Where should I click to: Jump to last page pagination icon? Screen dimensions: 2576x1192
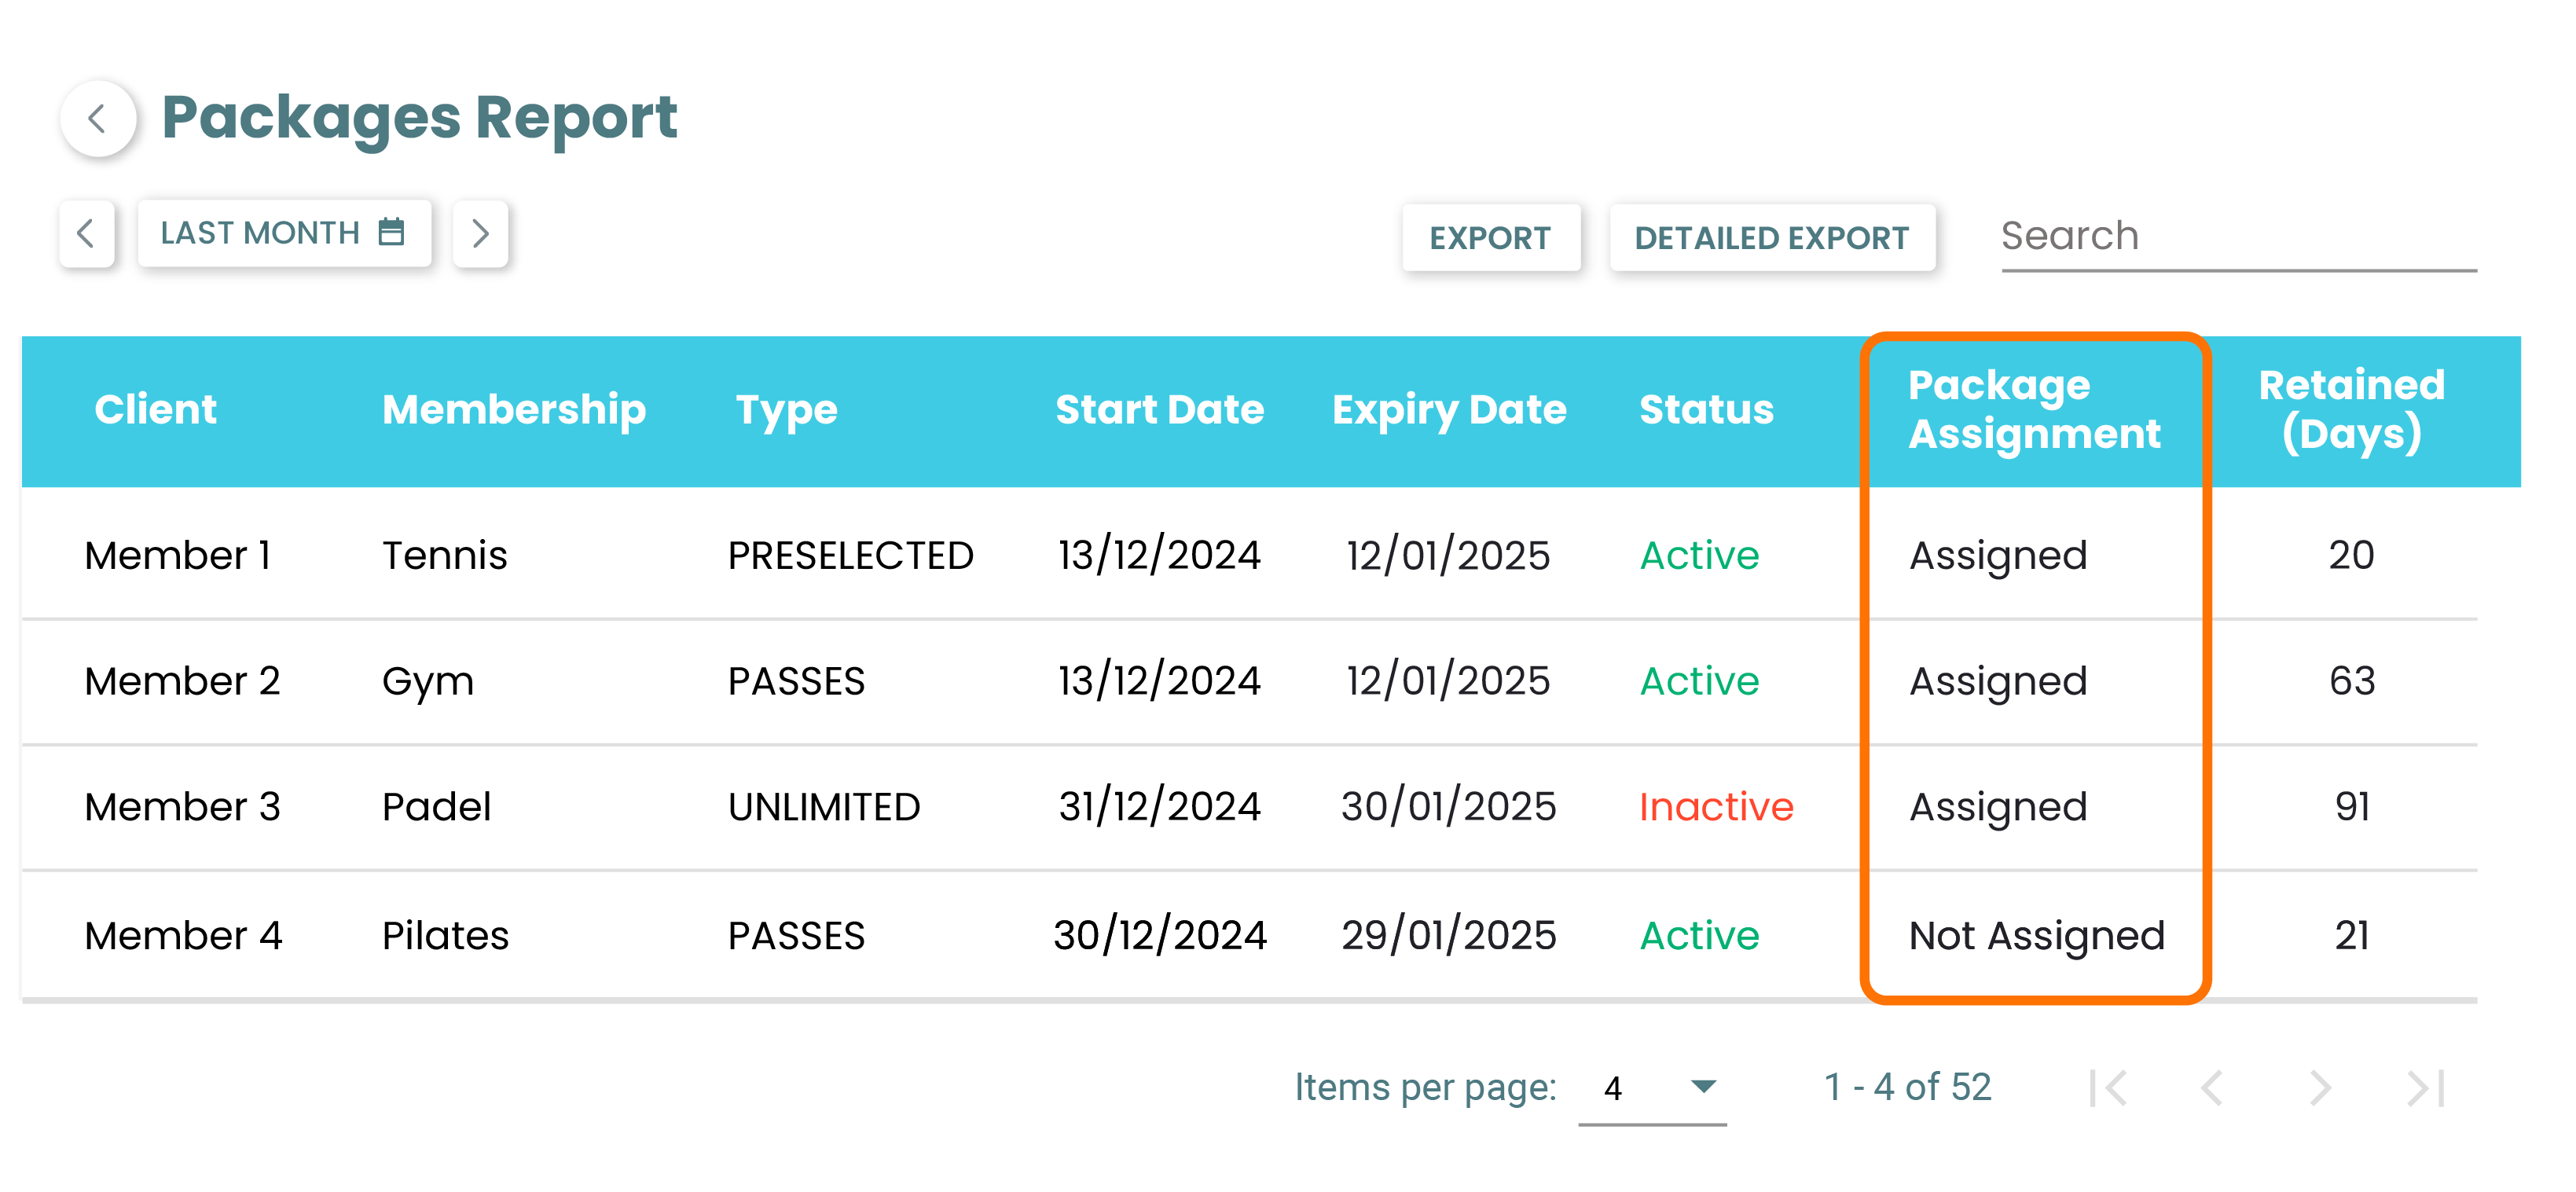click(x=2426, y=1087)
